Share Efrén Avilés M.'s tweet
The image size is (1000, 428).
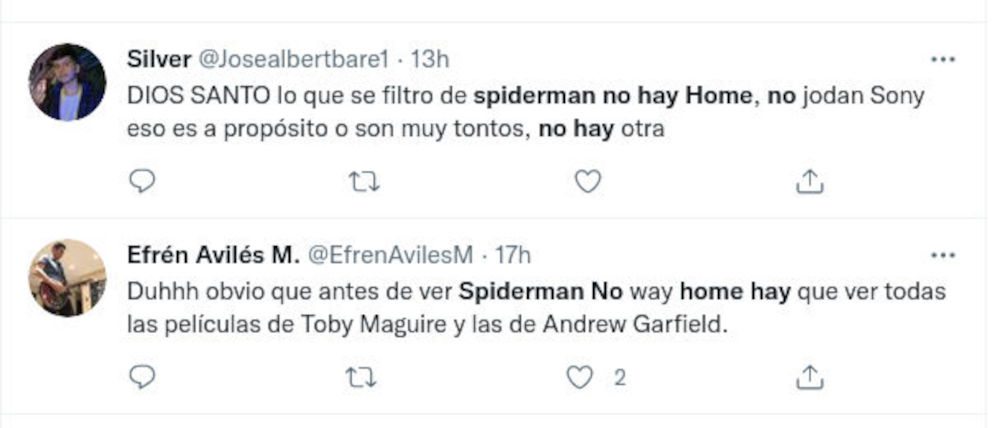[x=809, y=377]
